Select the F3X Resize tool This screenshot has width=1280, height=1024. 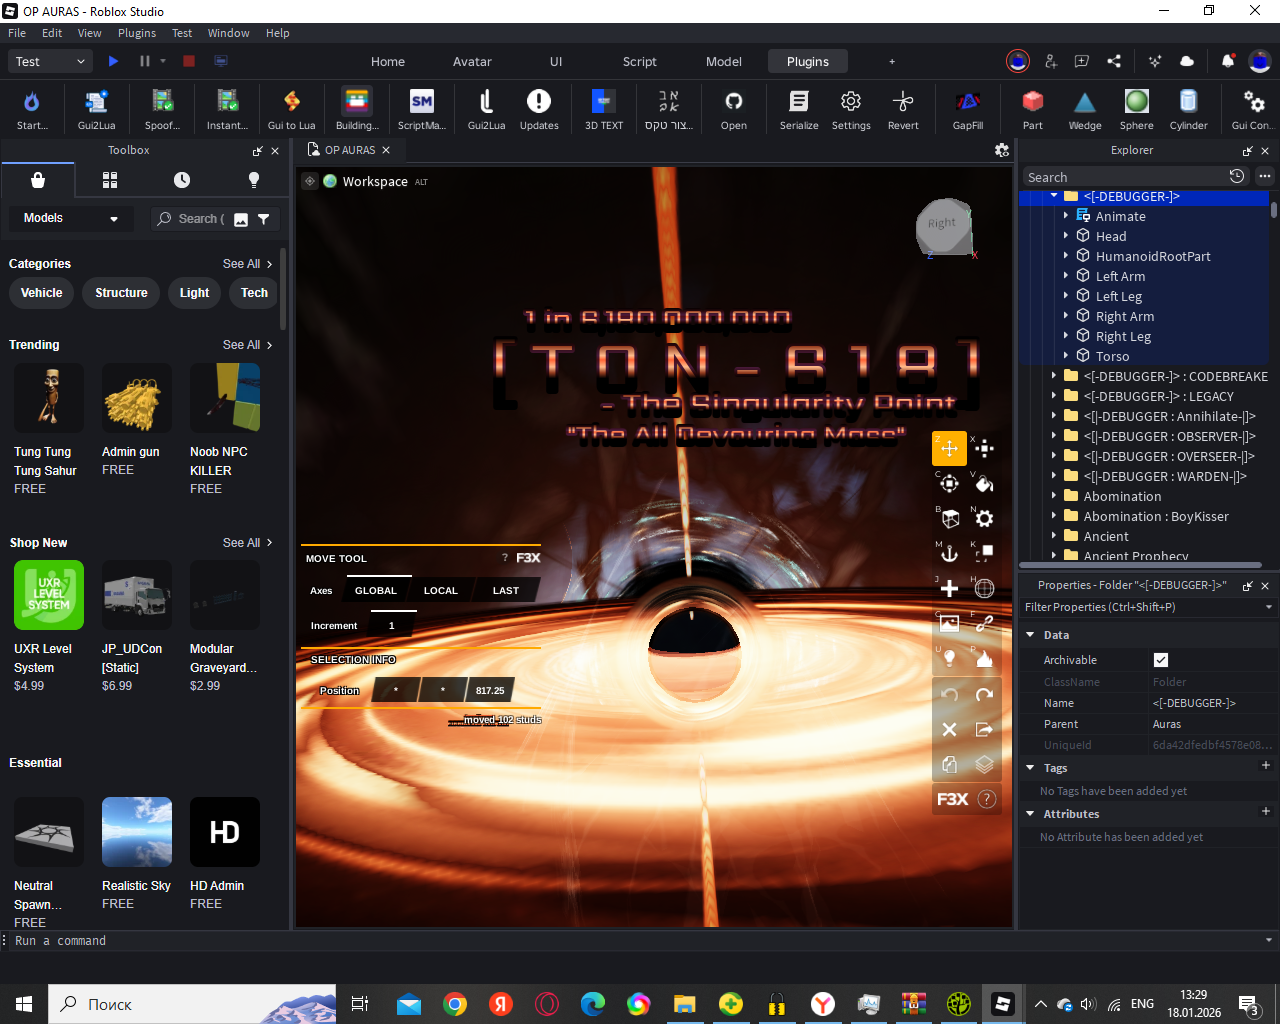(985, 448)
